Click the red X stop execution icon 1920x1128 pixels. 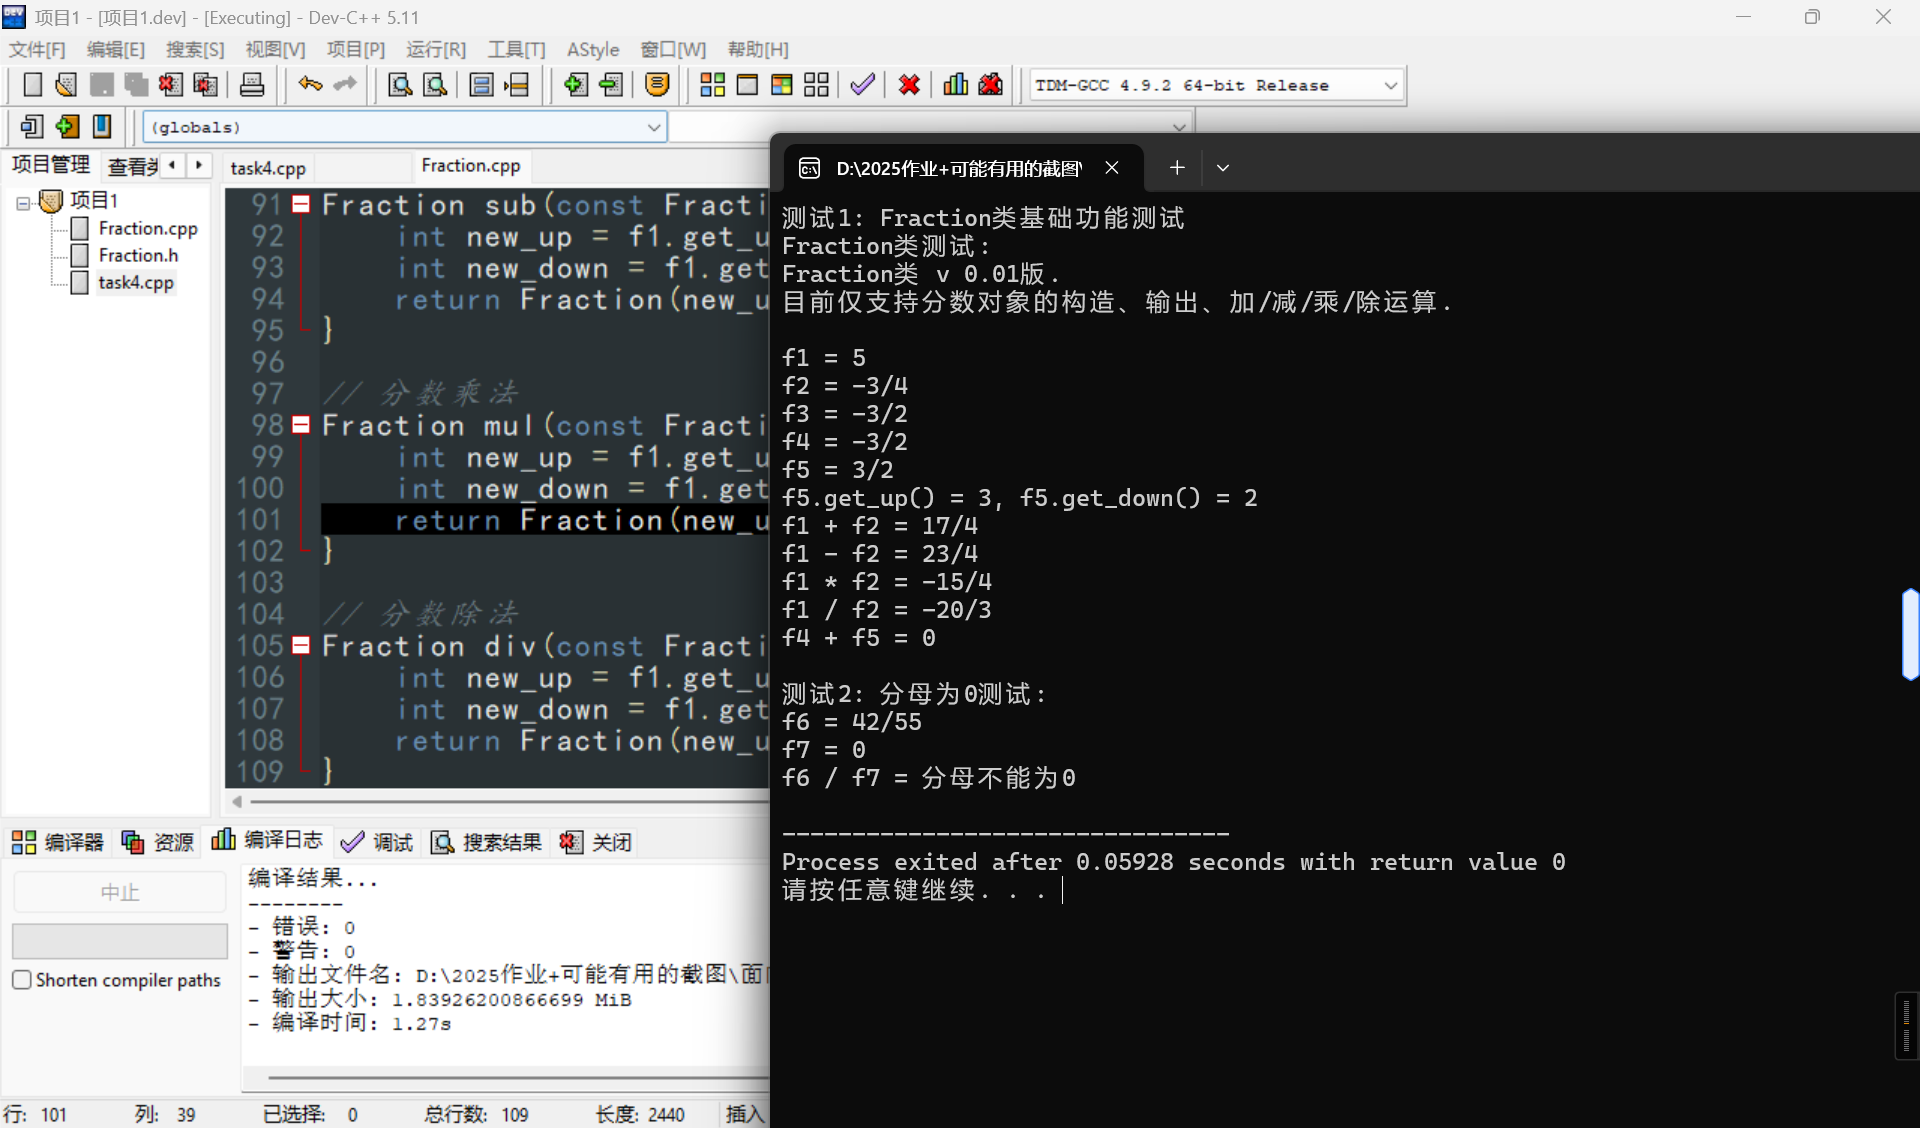[x=909, y=85]
